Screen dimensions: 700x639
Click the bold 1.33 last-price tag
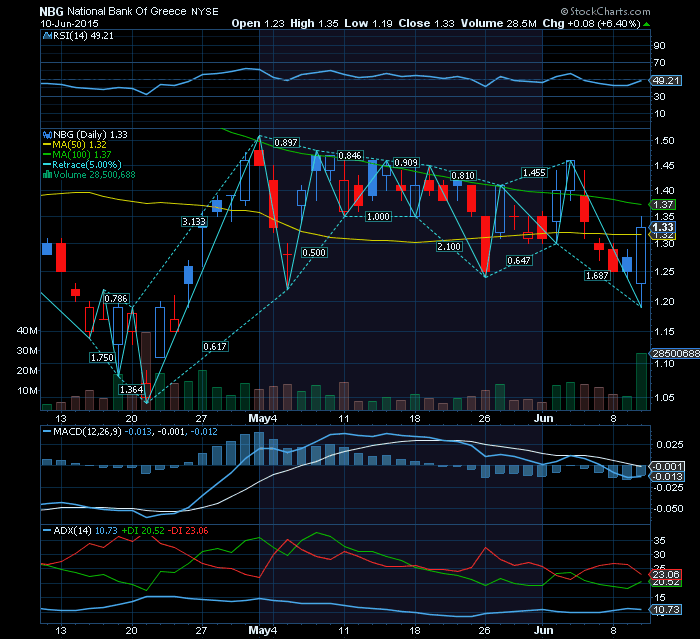point(663,227)
